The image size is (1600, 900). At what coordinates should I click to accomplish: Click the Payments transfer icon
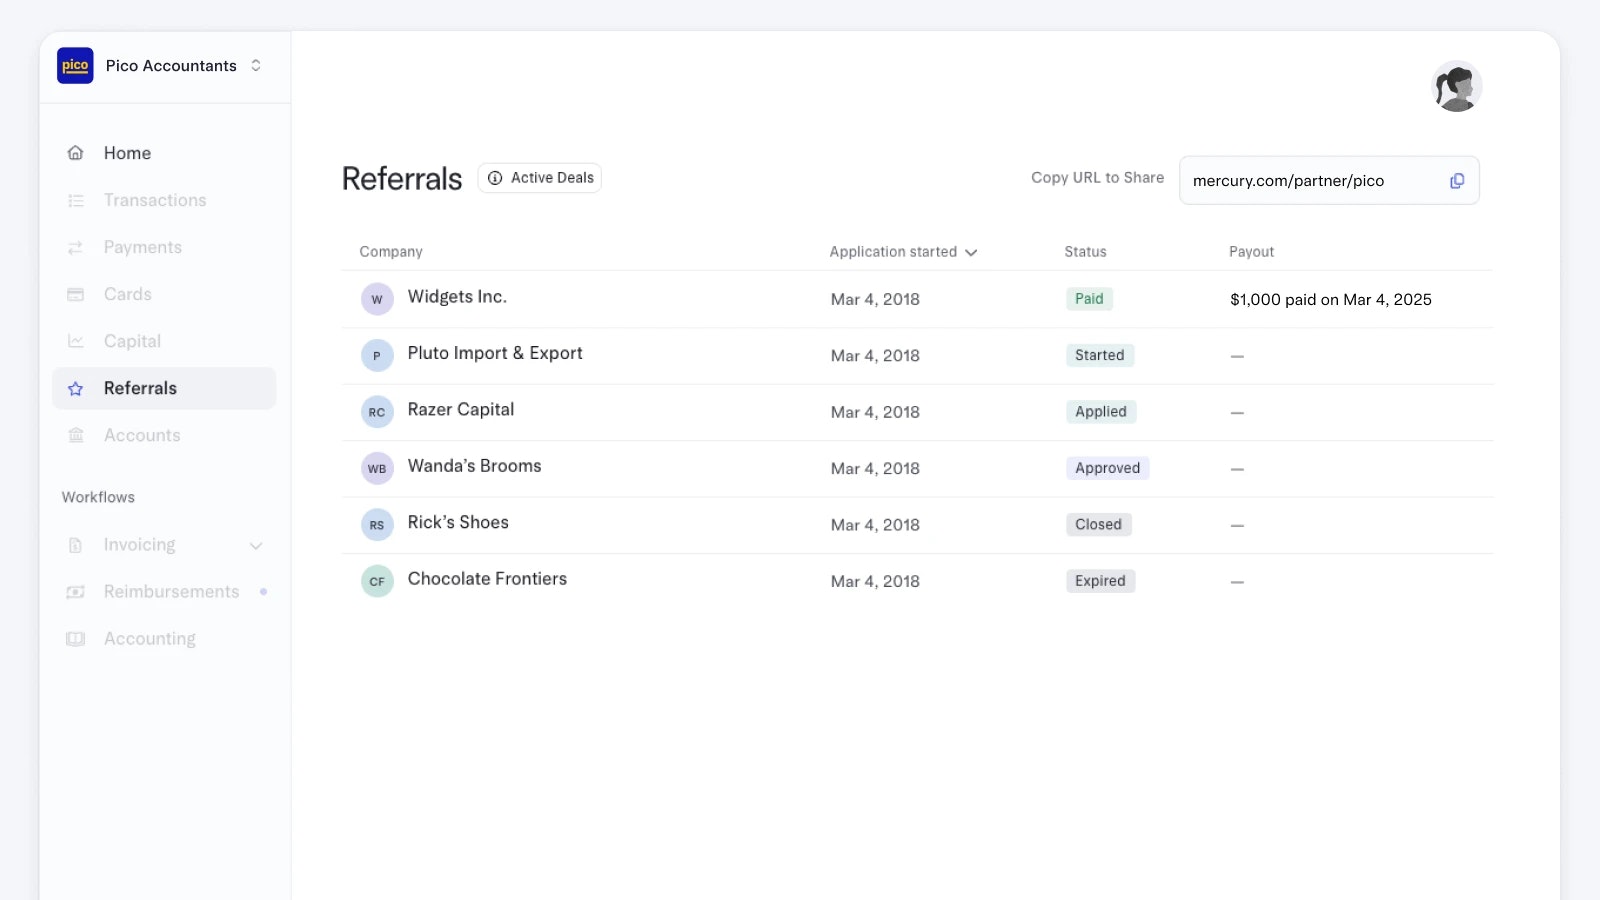tap(75, 247)
